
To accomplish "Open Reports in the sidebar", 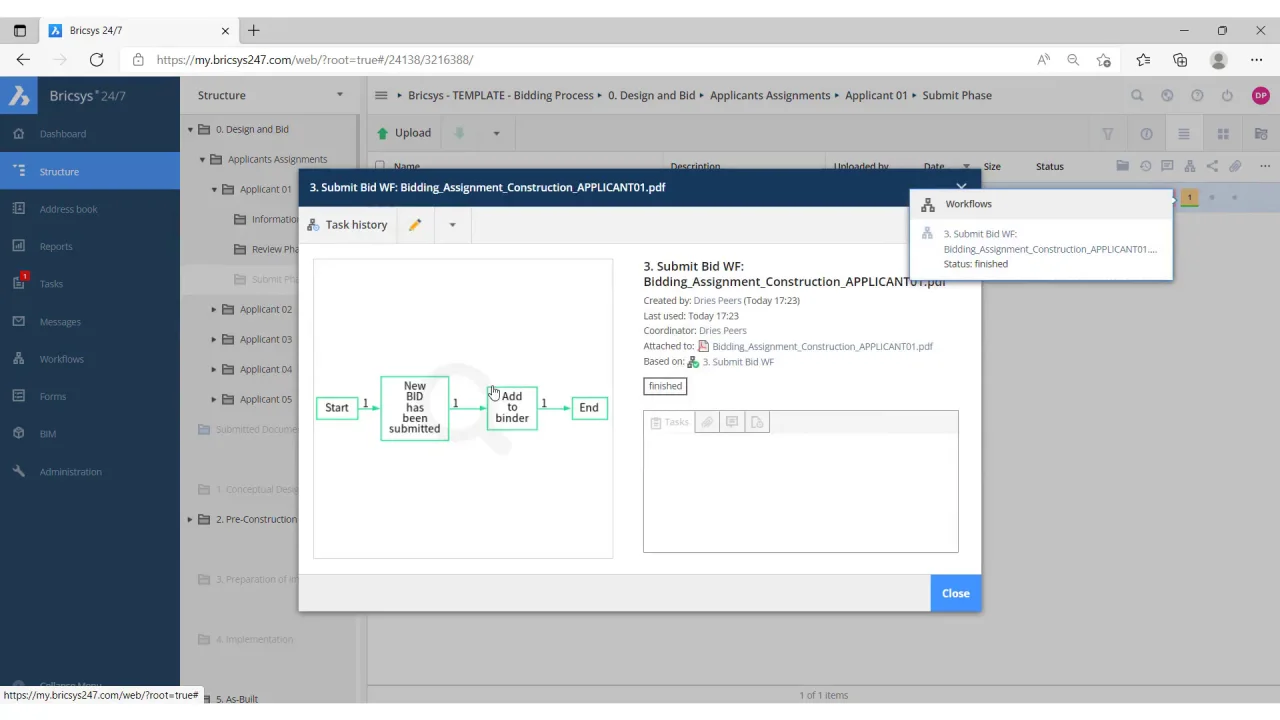I will (x=56, y=246).
